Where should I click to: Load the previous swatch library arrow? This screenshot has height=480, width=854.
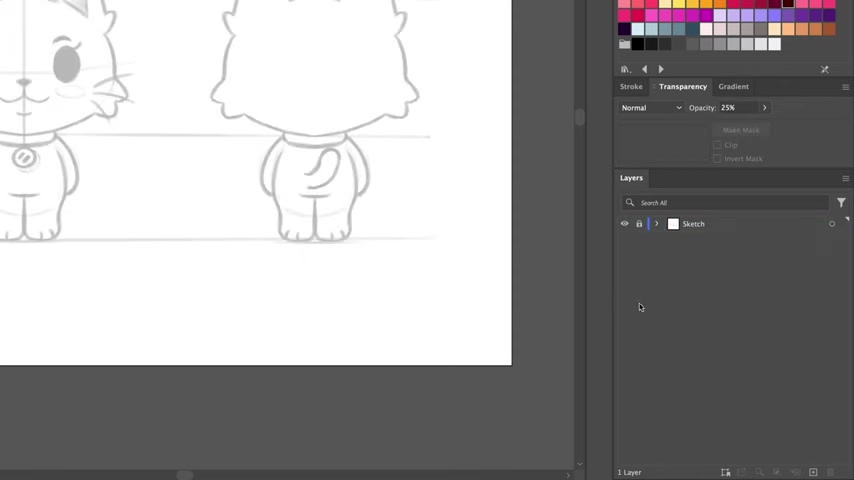645,69
